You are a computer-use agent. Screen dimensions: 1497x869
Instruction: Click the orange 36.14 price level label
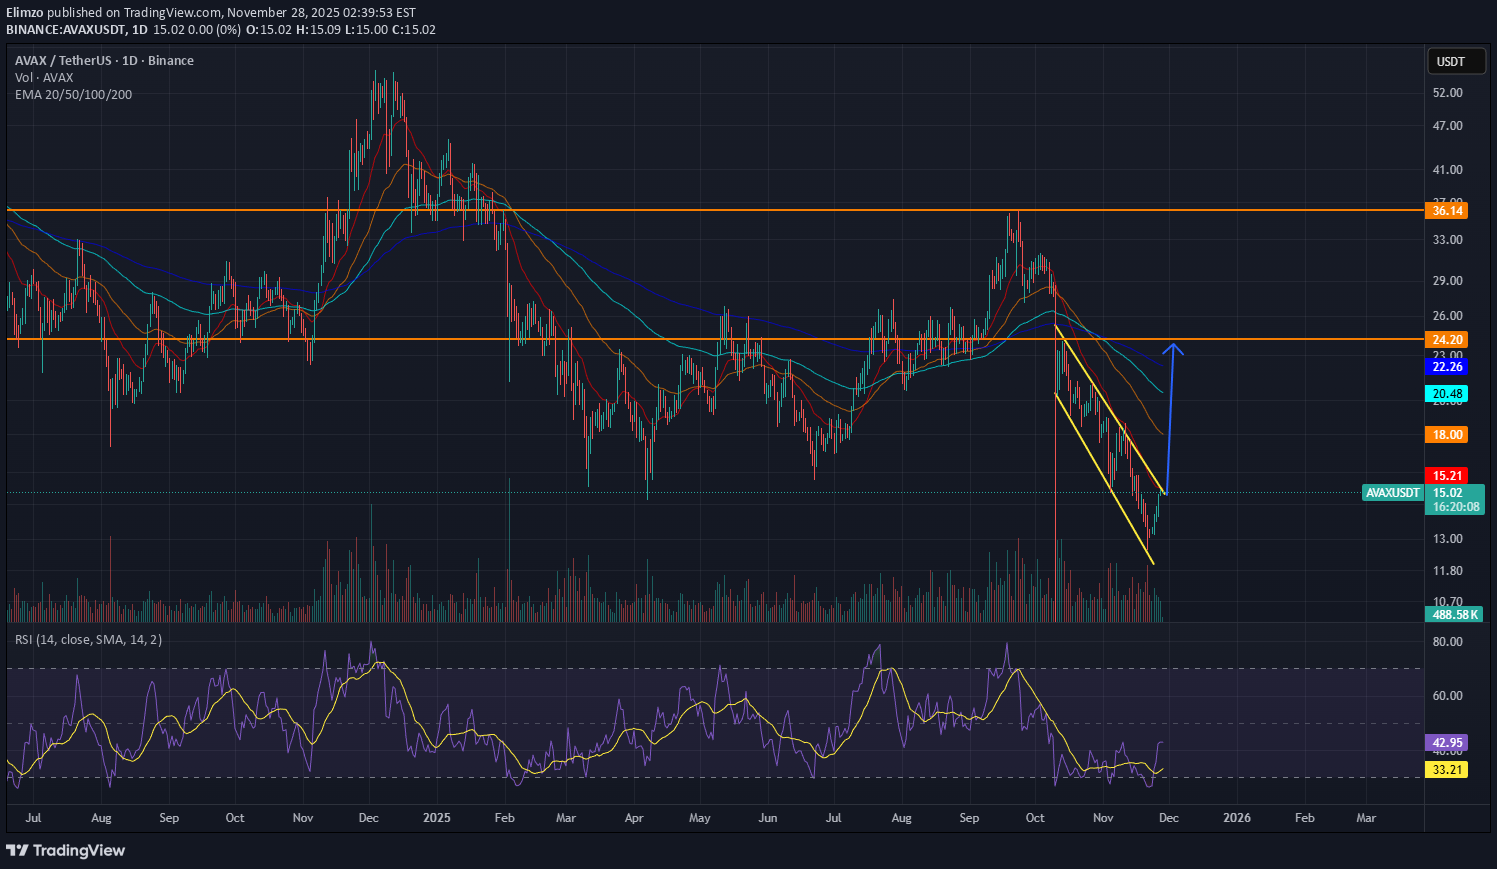[1447, 210]
